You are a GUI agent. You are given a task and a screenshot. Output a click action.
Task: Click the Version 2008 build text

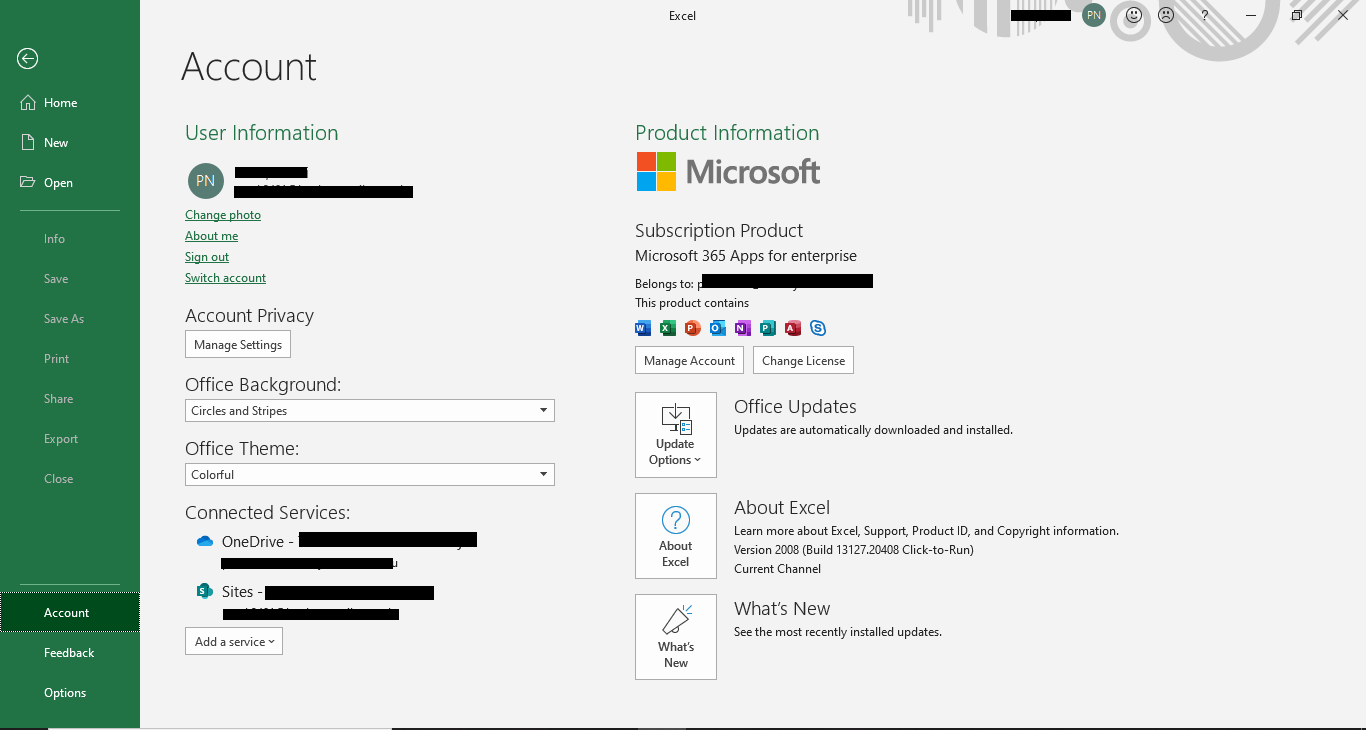point(854,550)
